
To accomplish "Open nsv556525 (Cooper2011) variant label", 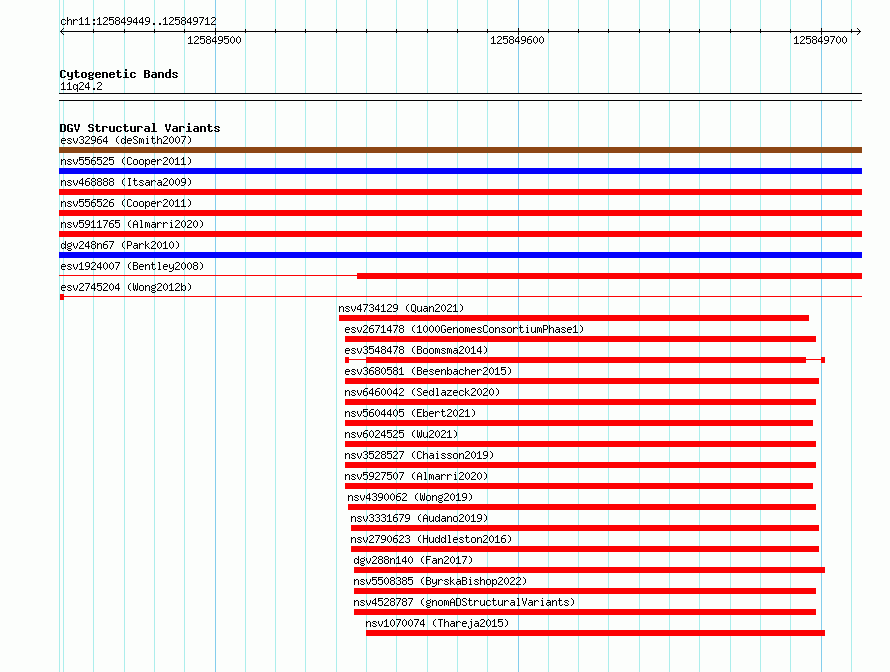I will pyautogui.click(x=126, y=161).
